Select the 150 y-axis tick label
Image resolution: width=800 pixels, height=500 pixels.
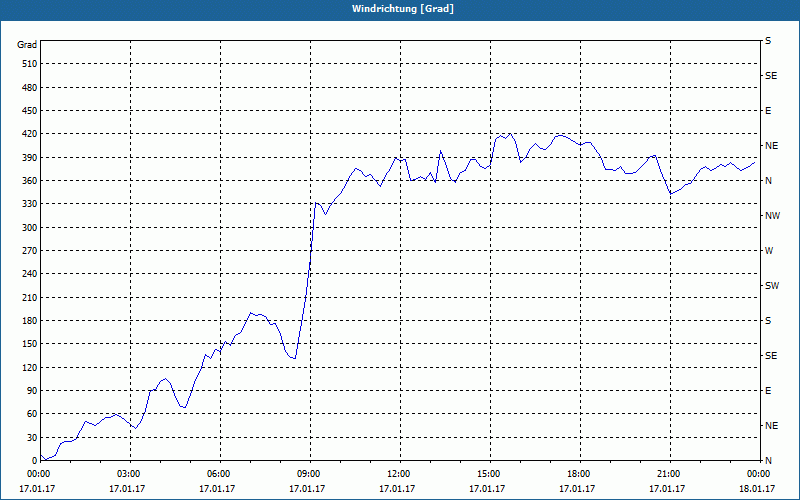pos(30,344)
